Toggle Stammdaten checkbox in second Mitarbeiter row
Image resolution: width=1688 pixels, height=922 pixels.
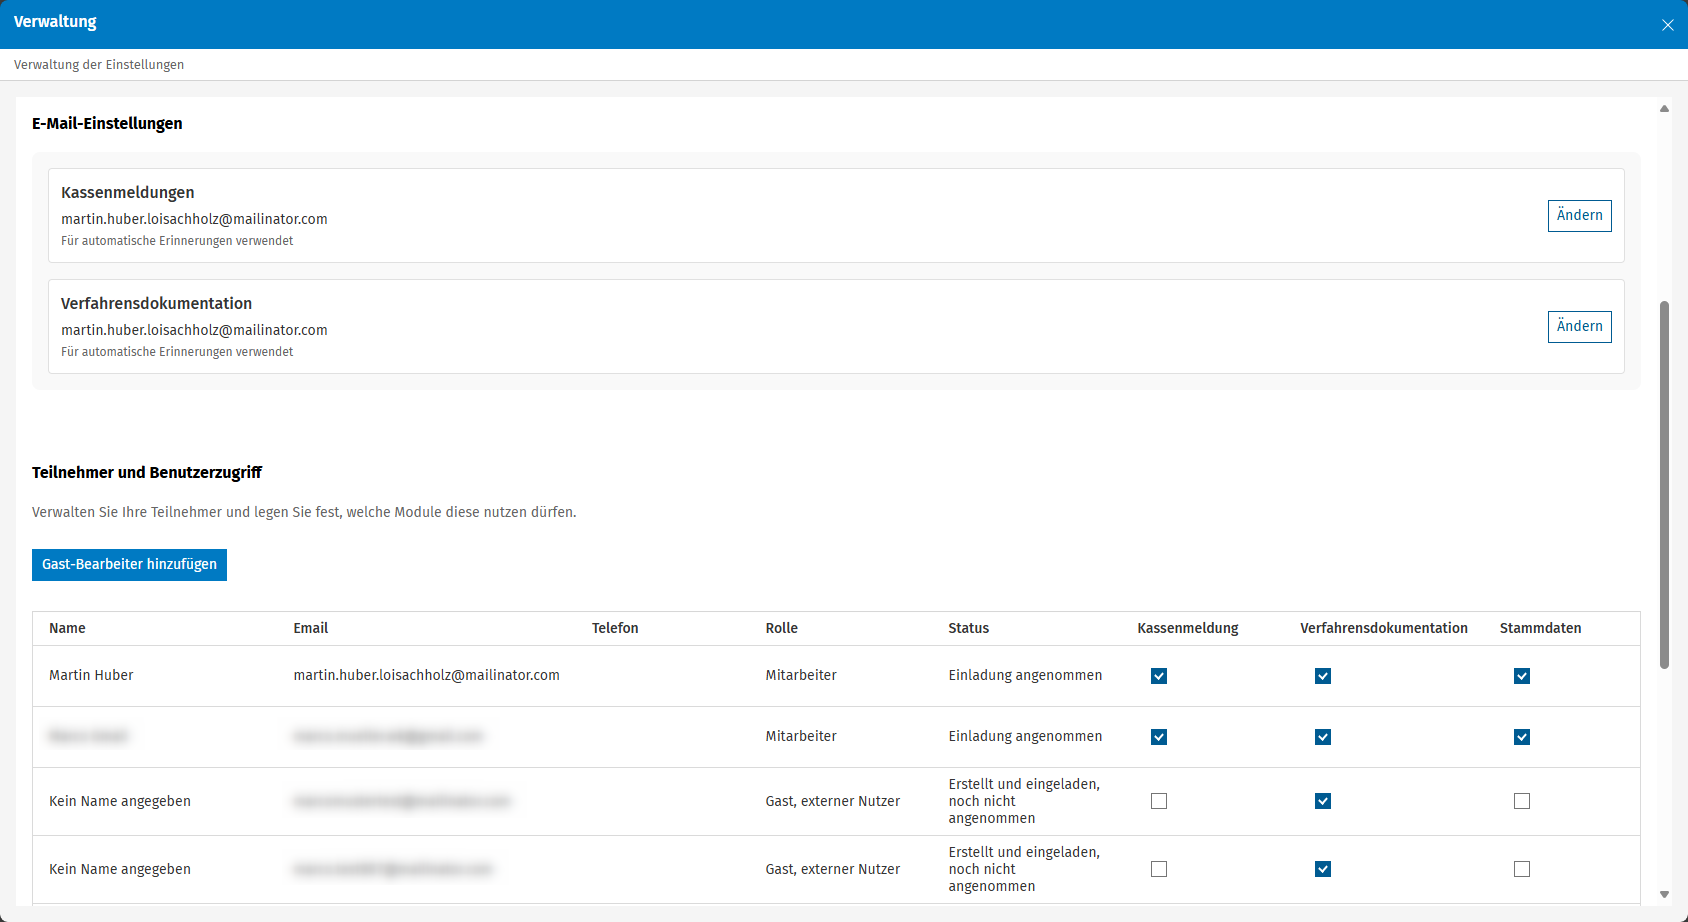pos(1522,737)
